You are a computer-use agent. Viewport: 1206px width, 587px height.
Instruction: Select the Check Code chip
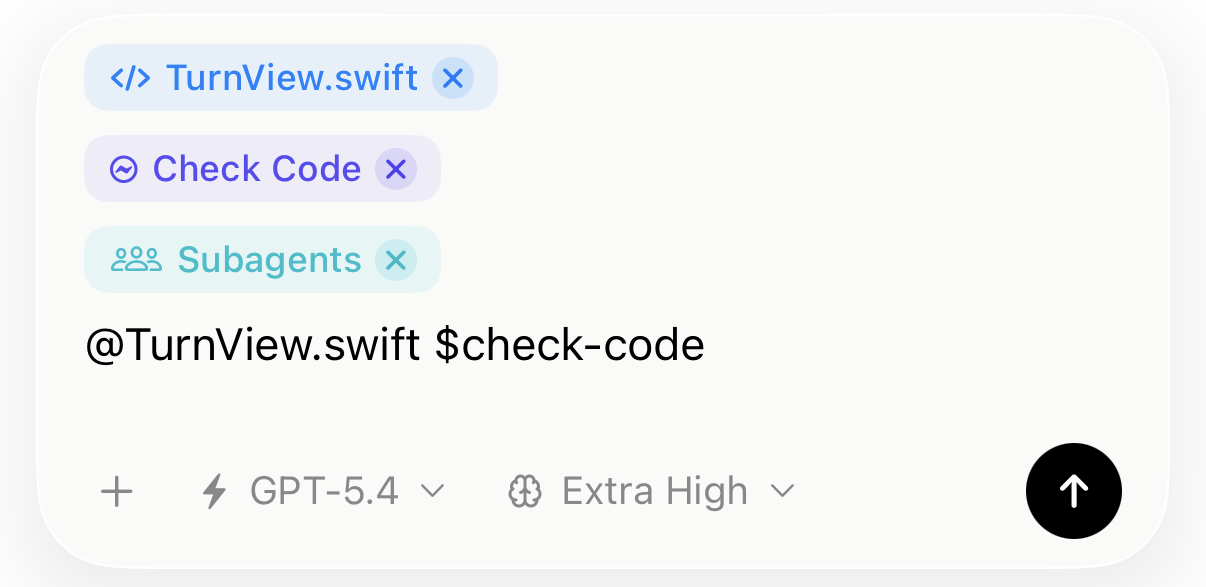point(258,169)
